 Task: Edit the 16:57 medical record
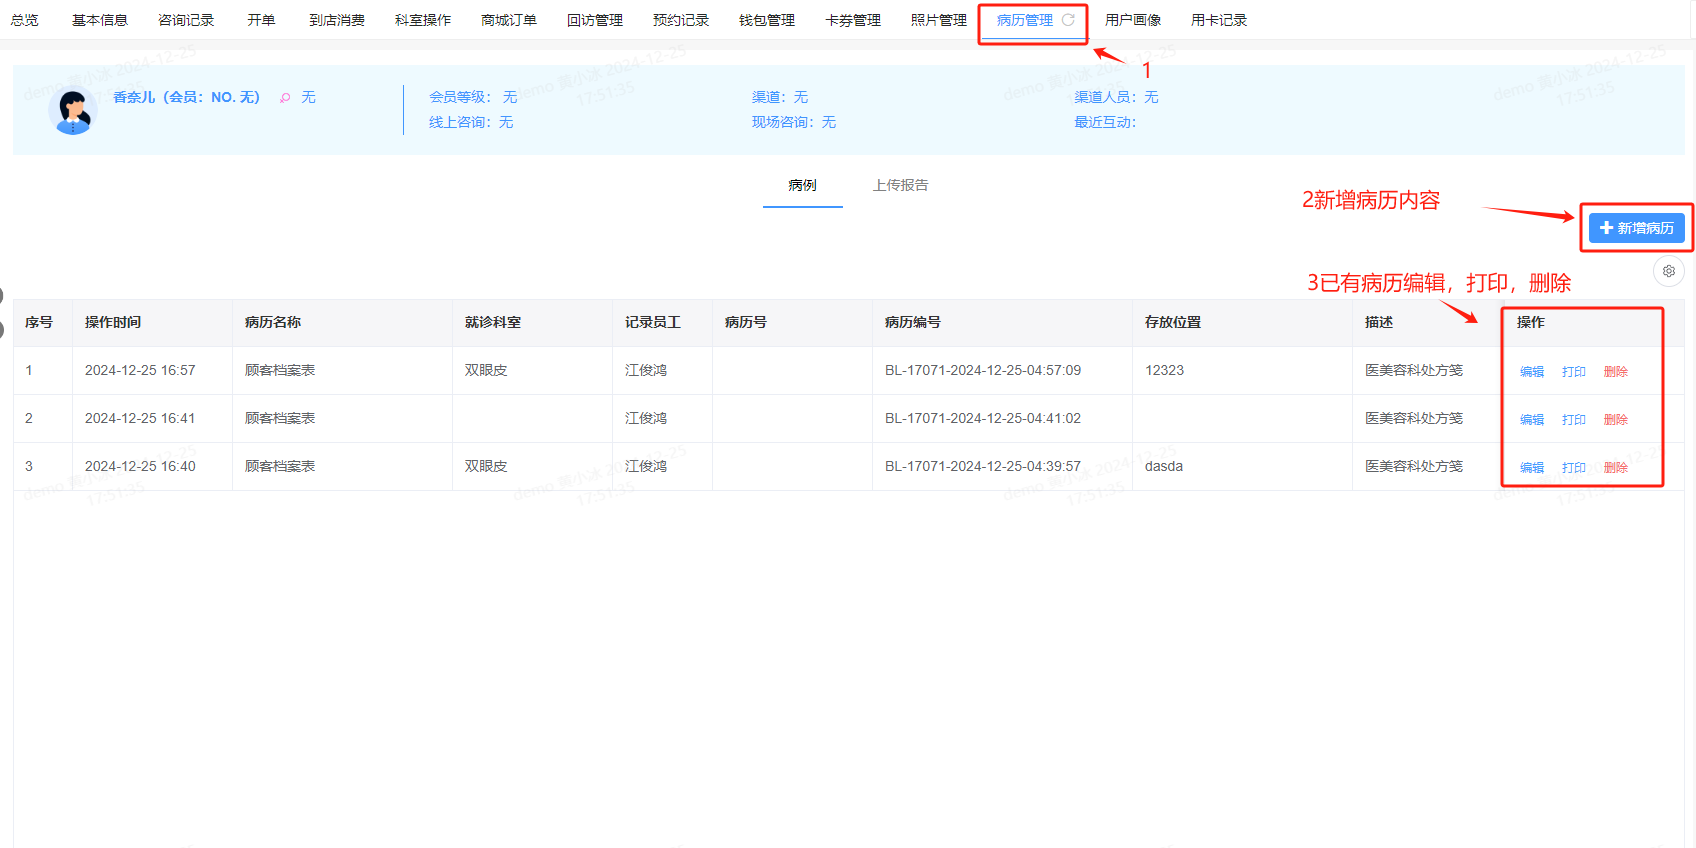[1531, 371]
